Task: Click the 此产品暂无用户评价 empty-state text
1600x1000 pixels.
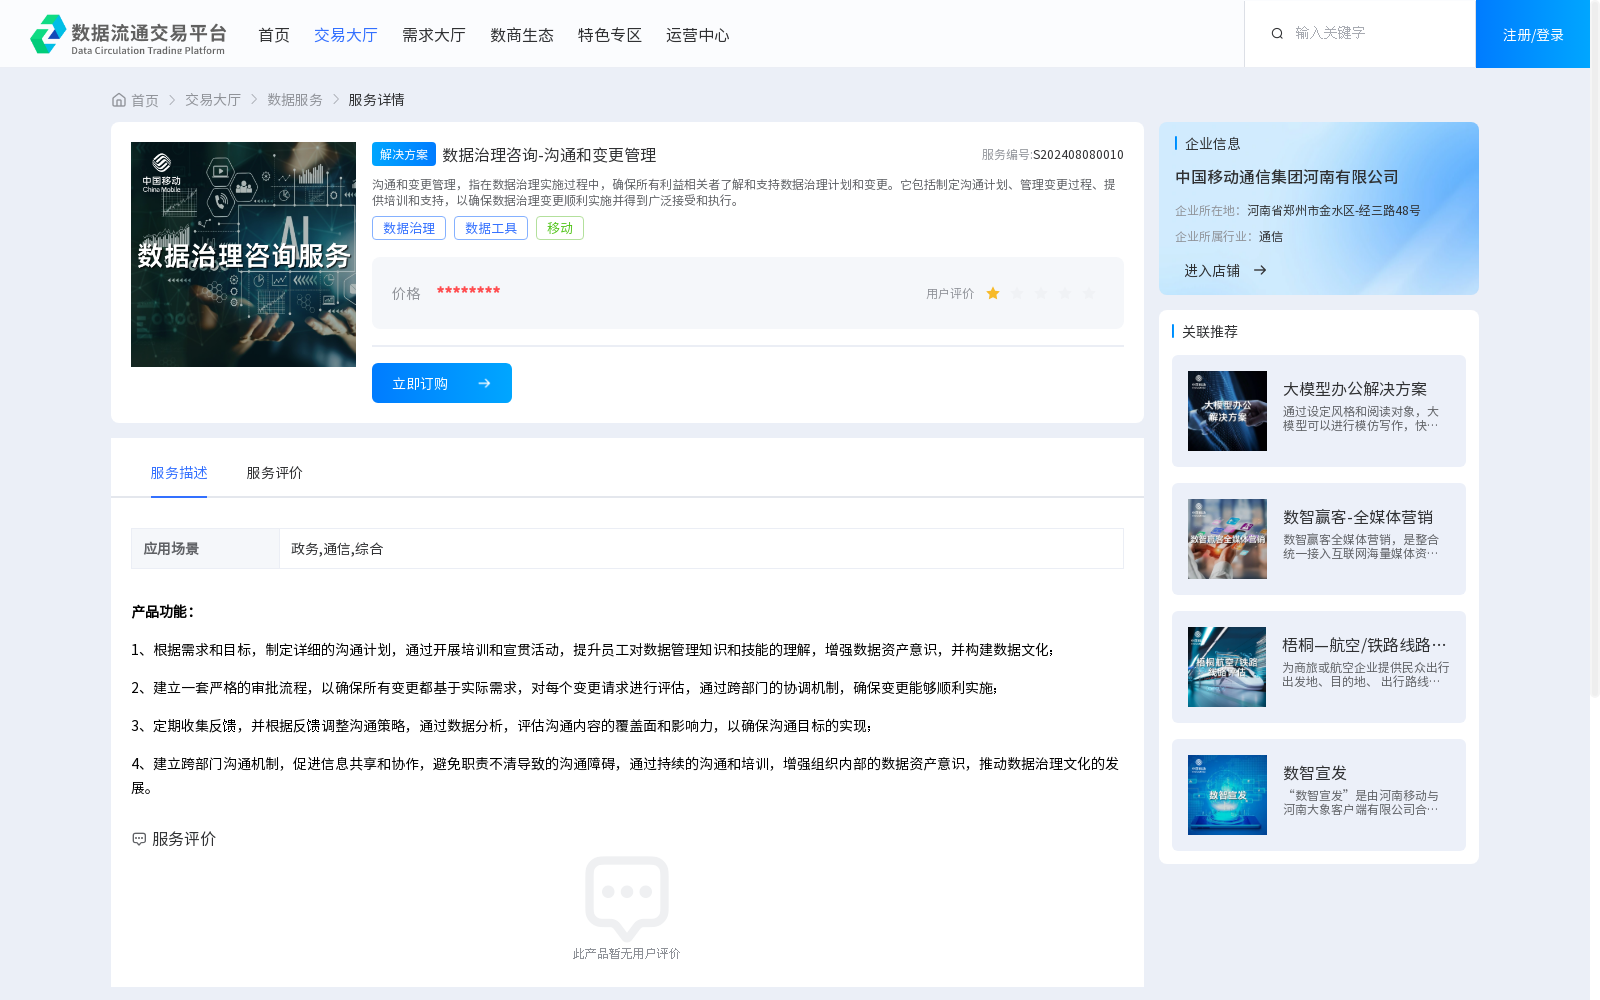Action: coord(626,954)
